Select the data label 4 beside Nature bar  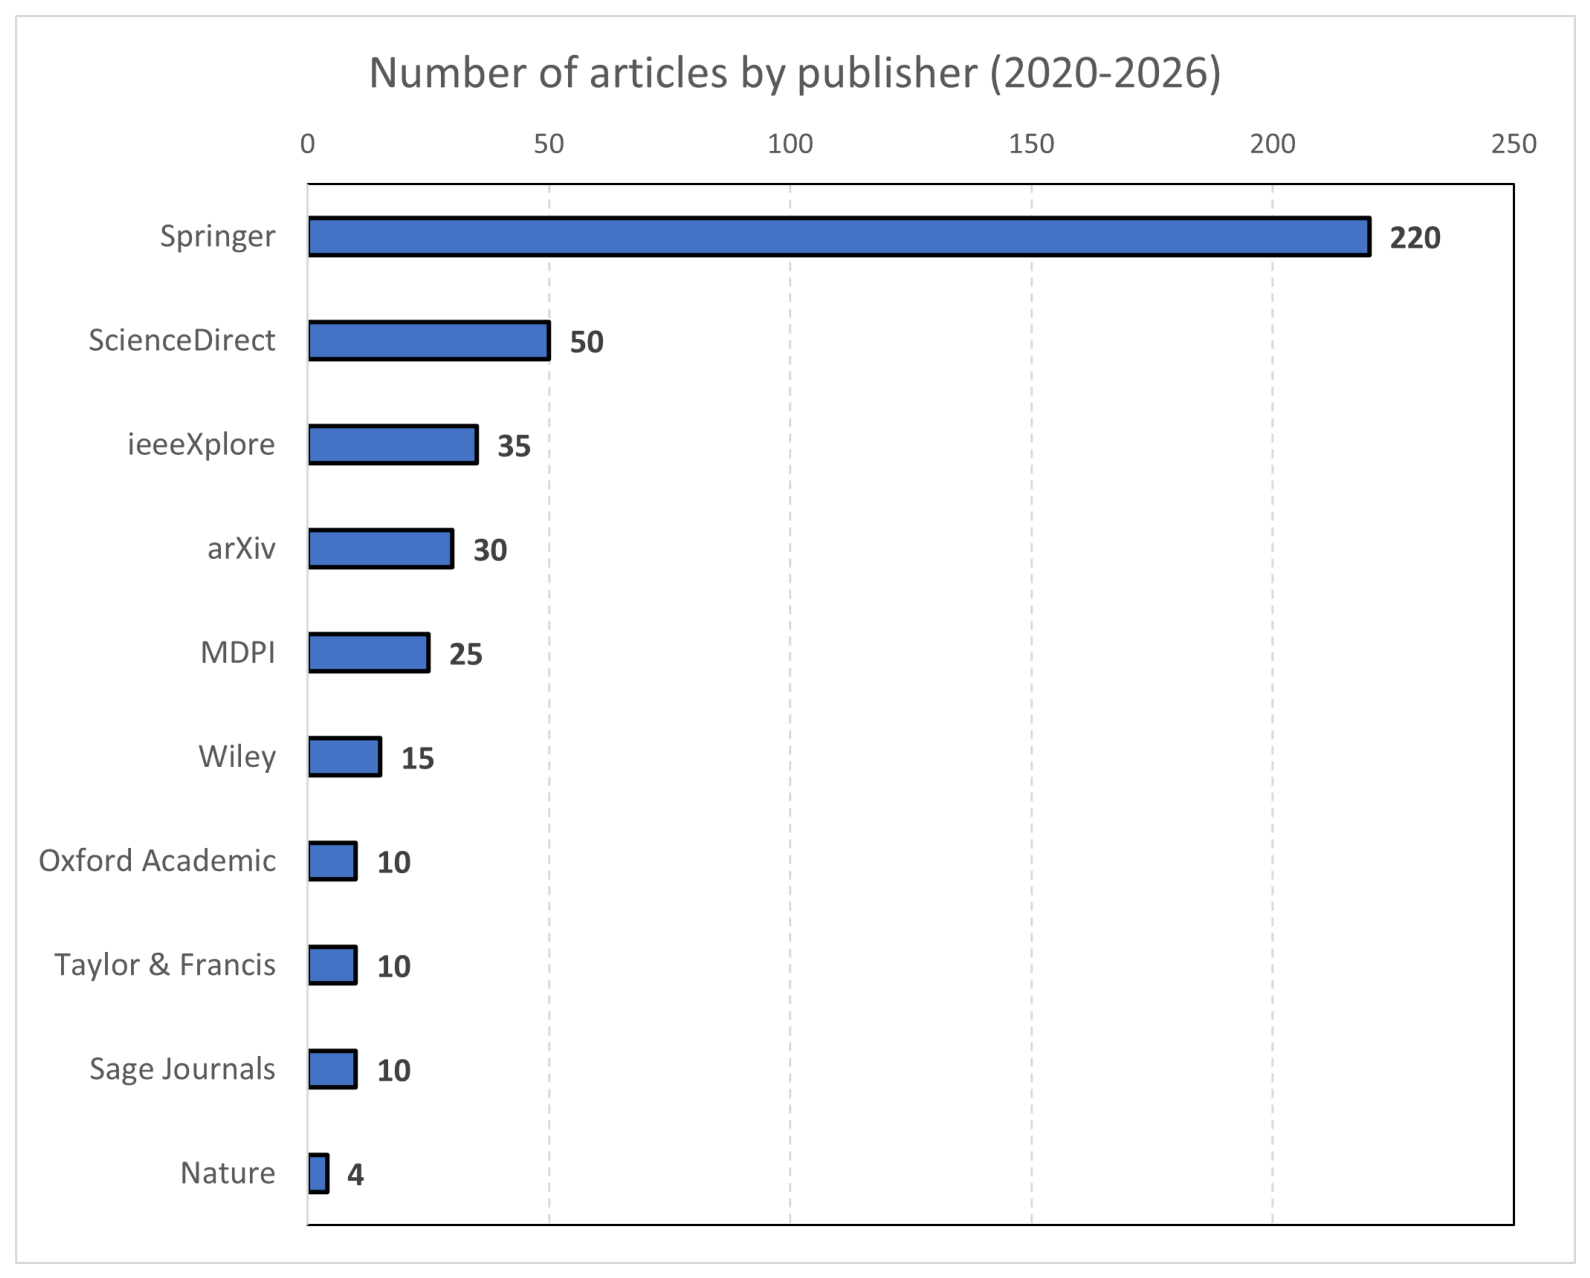pos(356,1174)
